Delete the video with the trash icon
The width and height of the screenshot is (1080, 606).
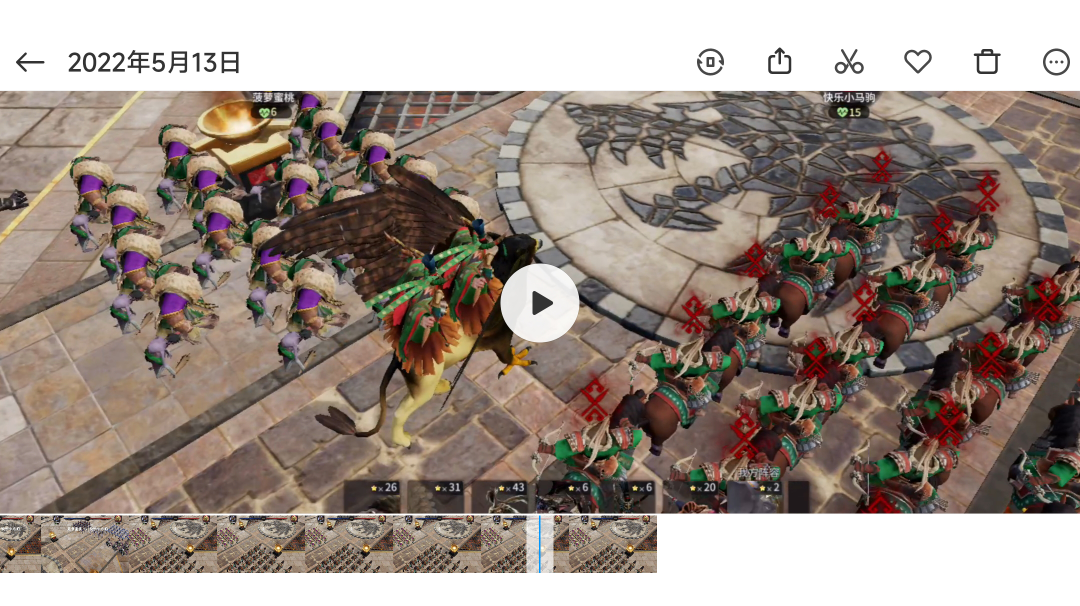click(x=987, y=62)
